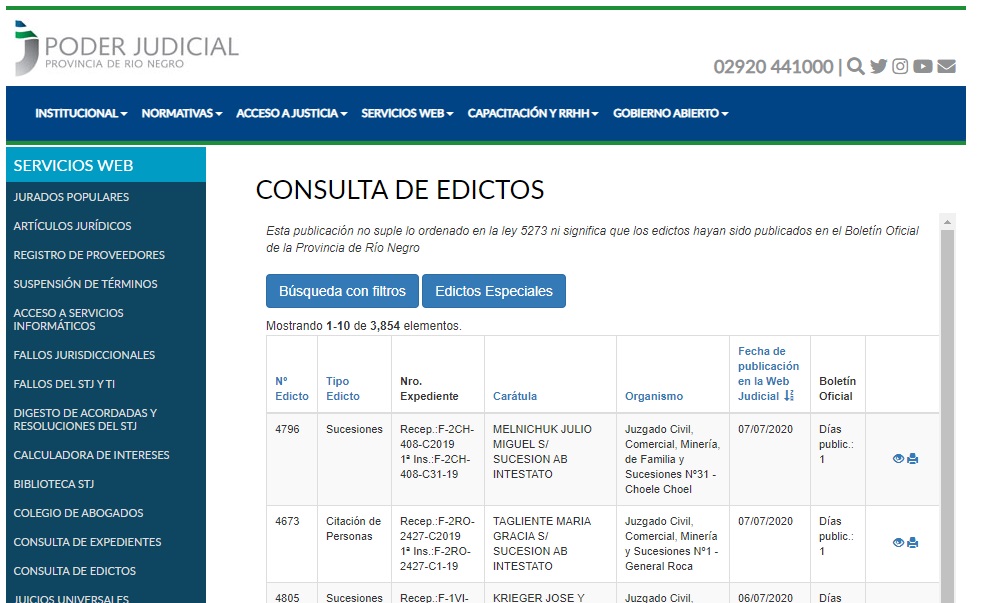View details of edicto 4673 eye icon
The height and width of the screenshot is (603, 985).
[x=898, y=543]
